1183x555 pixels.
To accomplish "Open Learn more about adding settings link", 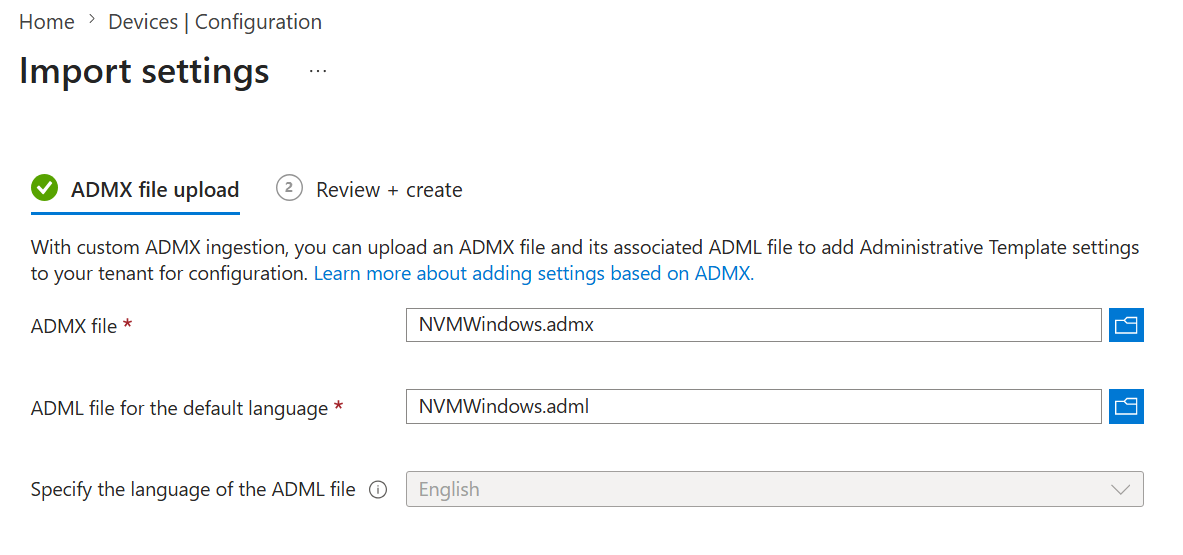I will [534, 274].
